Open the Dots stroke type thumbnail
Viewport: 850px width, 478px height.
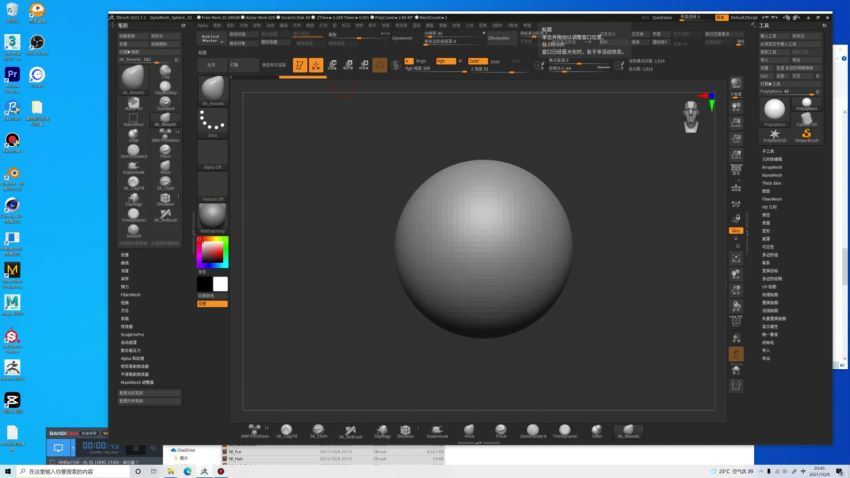(x=212, y=122)
